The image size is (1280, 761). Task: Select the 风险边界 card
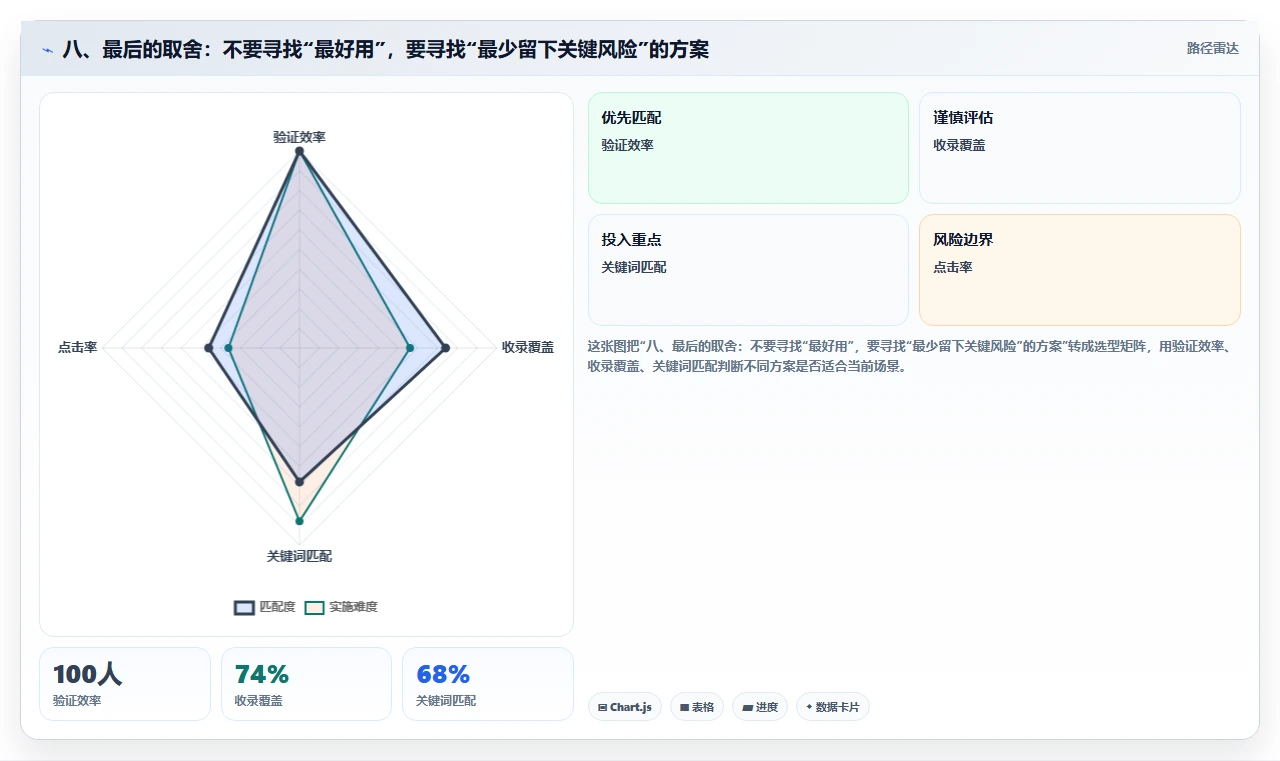(x=1080, y=270)
